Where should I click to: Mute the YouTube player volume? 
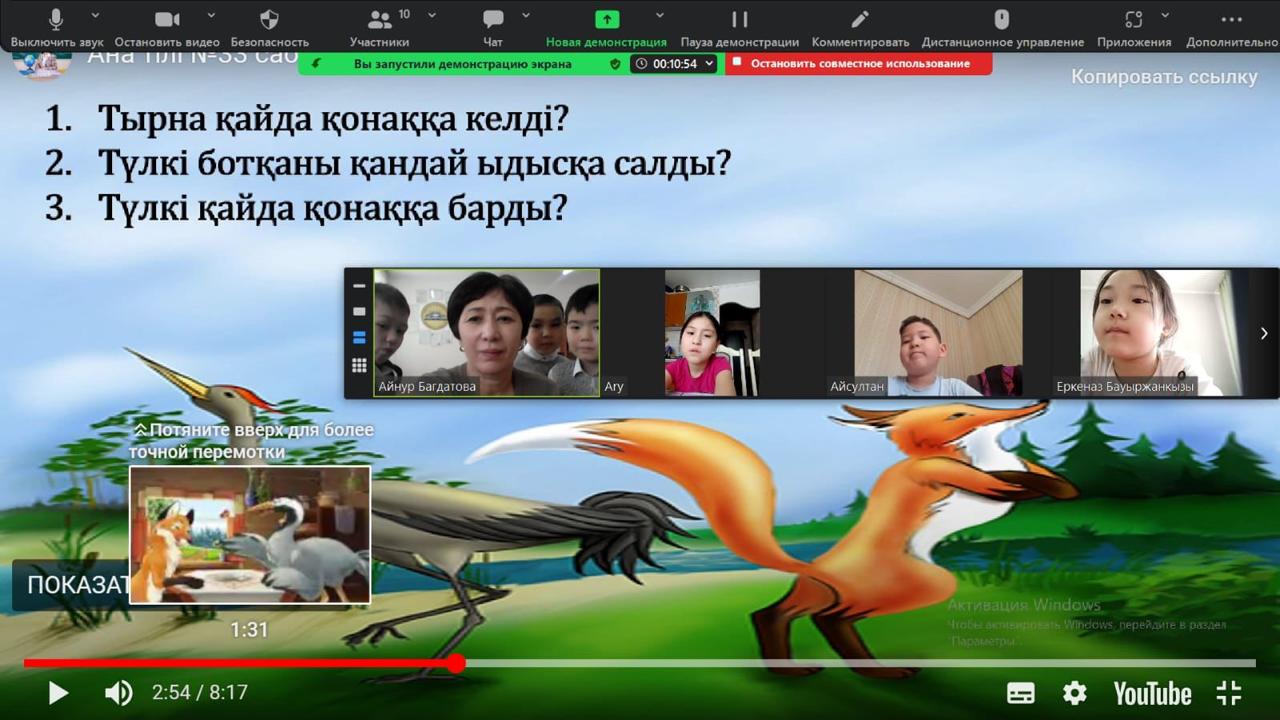click(118, 692)
